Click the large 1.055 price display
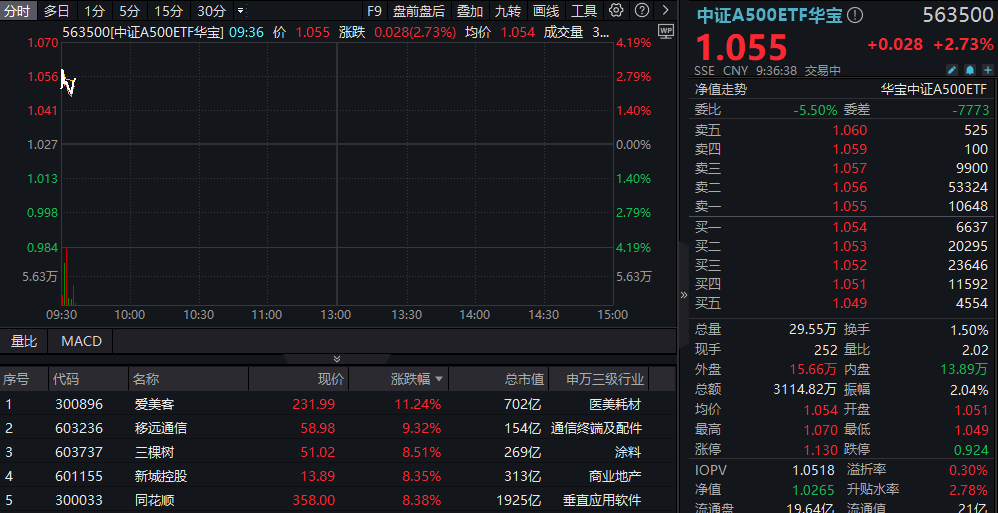The width and height of the screenshot is (998, 513). pyautogui.click(x=741, y=47)
